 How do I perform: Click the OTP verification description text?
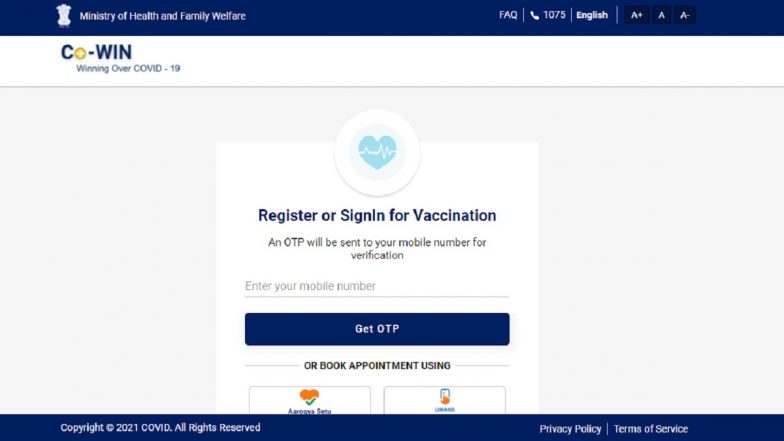(377, 248)
